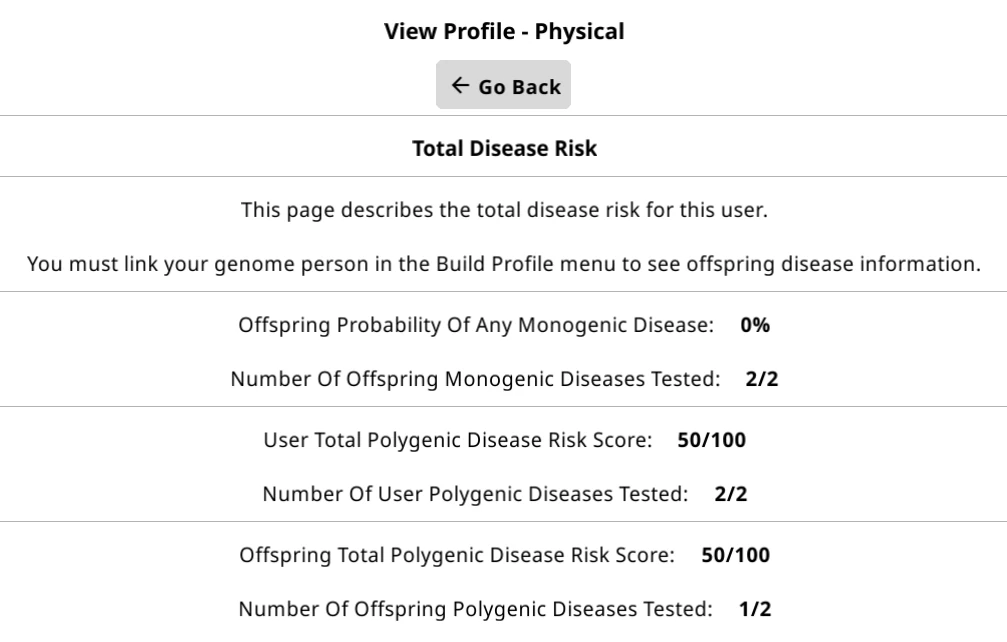This screenshot has height=642, width=1007.
Task: Click the left arrow icon in Go Back
Action: tap(460, 85)
